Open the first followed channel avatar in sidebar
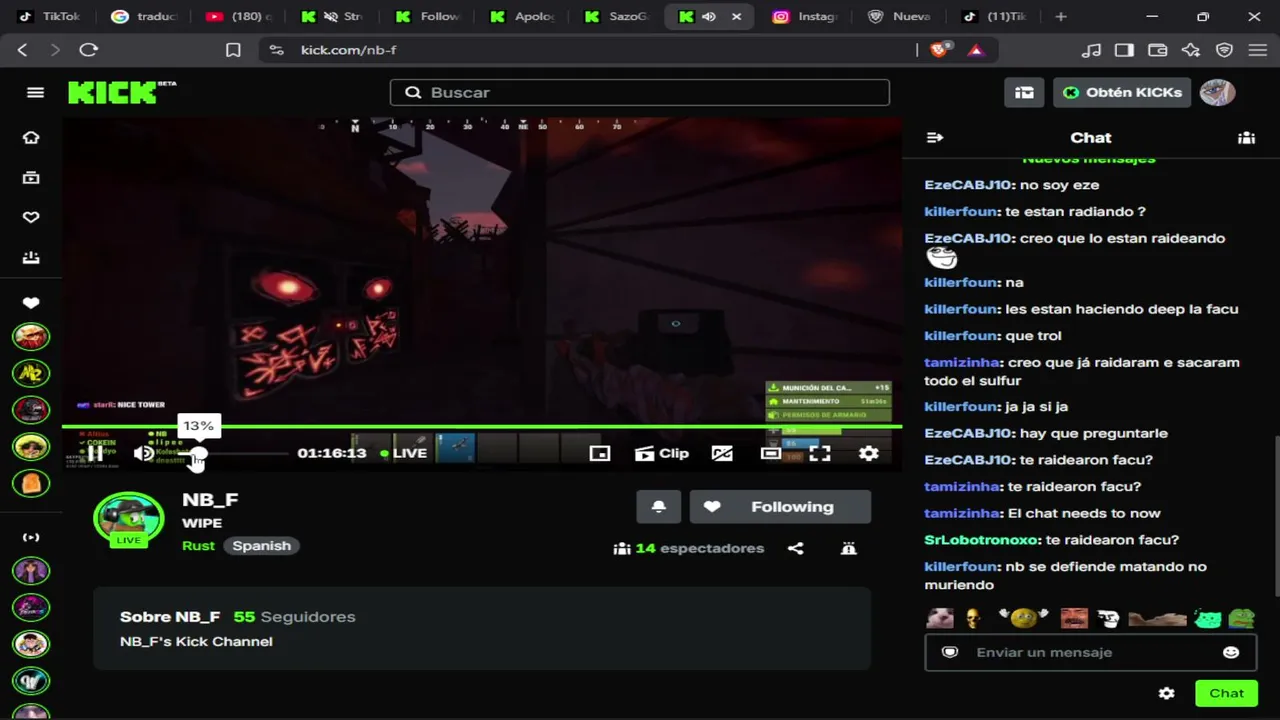 click(31, 336)
